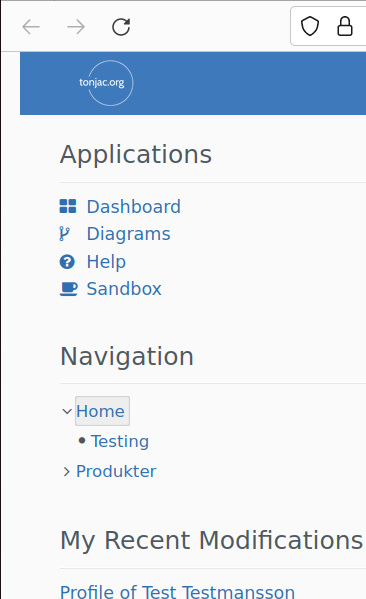Image resolution: width=366 pixels, height=599 pixels.
Task: Open the Sandbox application link
Action: tap(124, 289)
